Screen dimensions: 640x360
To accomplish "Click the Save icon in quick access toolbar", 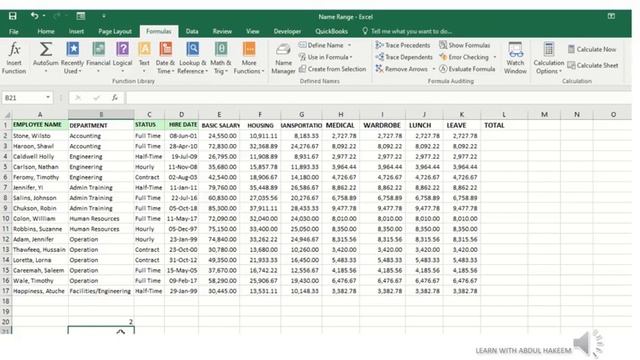I will click(x=13, y=16).
